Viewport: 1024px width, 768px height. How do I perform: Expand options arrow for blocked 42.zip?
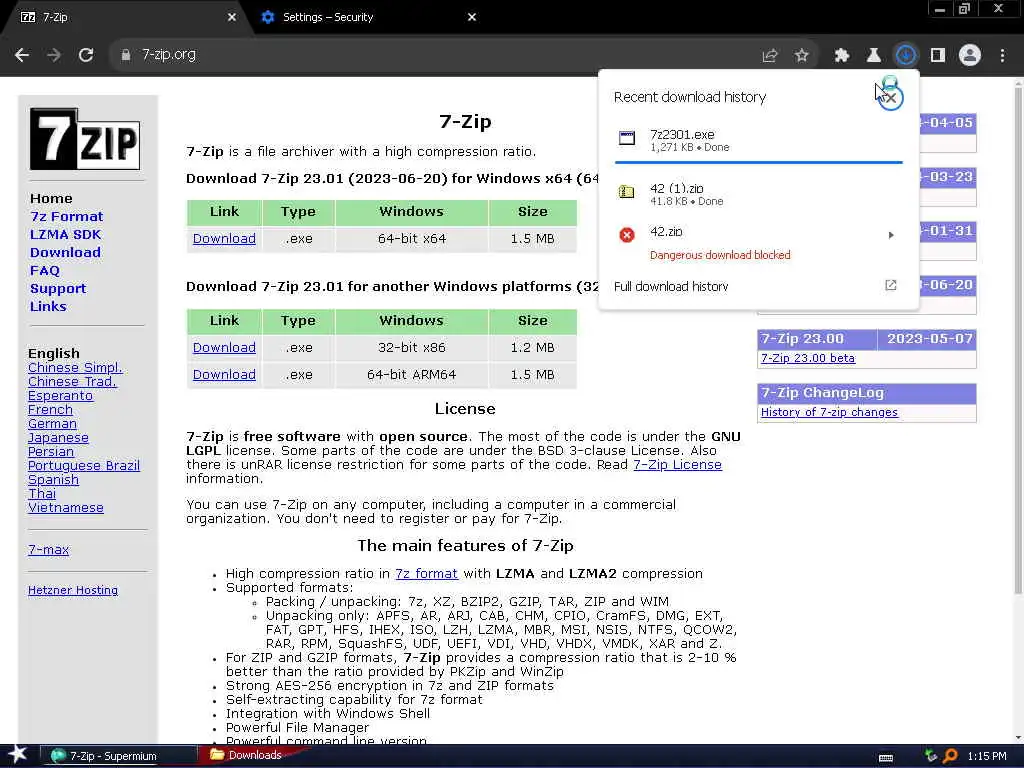click(x=891, y=235)
